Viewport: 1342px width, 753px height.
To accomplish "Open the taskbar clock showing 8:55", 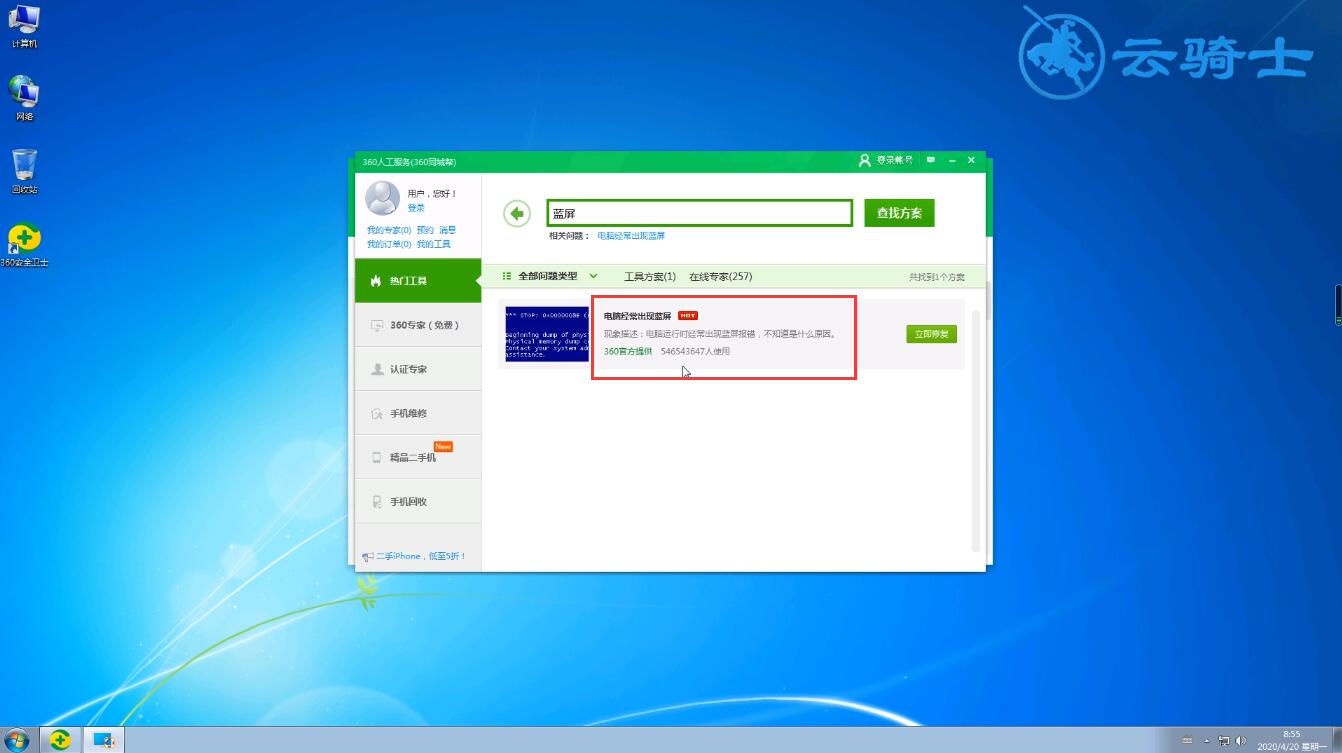I will point(1291,740).
